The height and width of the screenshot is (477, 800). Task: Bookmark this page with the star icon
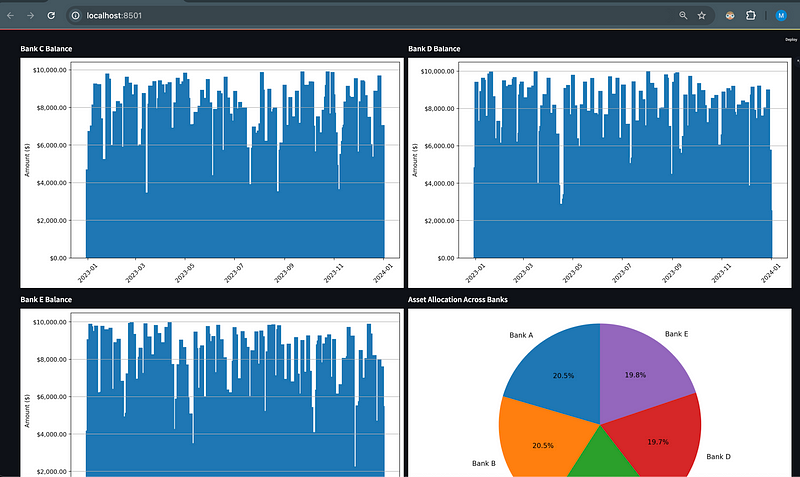pos(702,15)
